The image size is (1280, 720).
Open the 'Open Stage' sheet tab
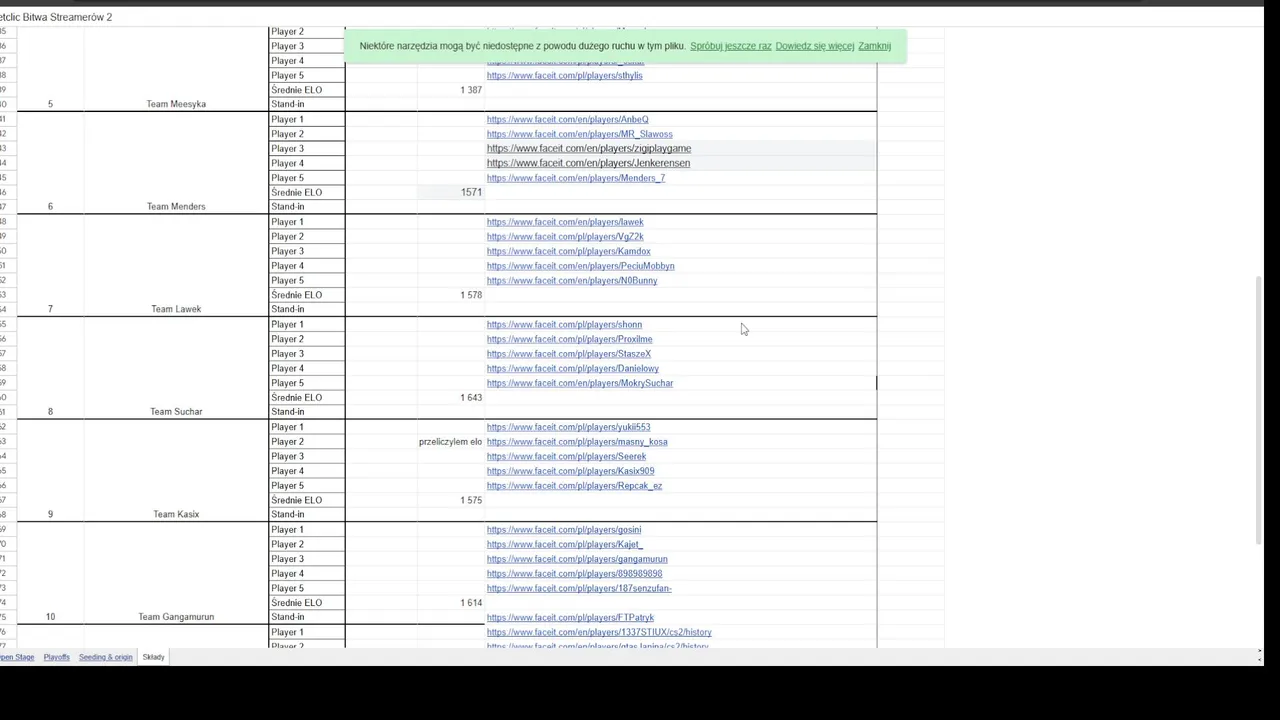(x=16, y=657)
